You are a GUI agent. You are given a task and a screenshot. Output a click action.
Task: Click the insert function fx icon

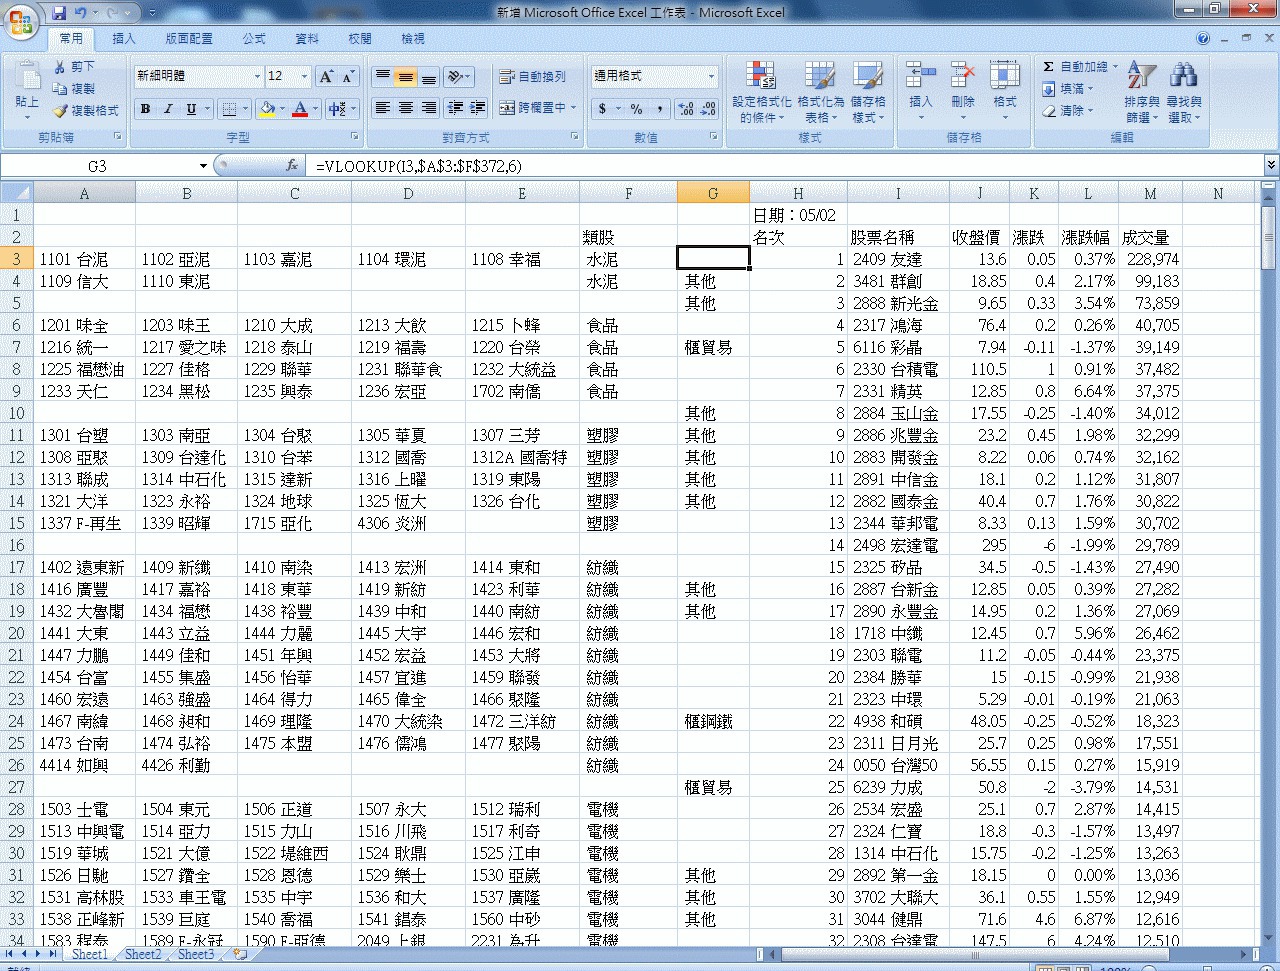(x=292, y=166)
